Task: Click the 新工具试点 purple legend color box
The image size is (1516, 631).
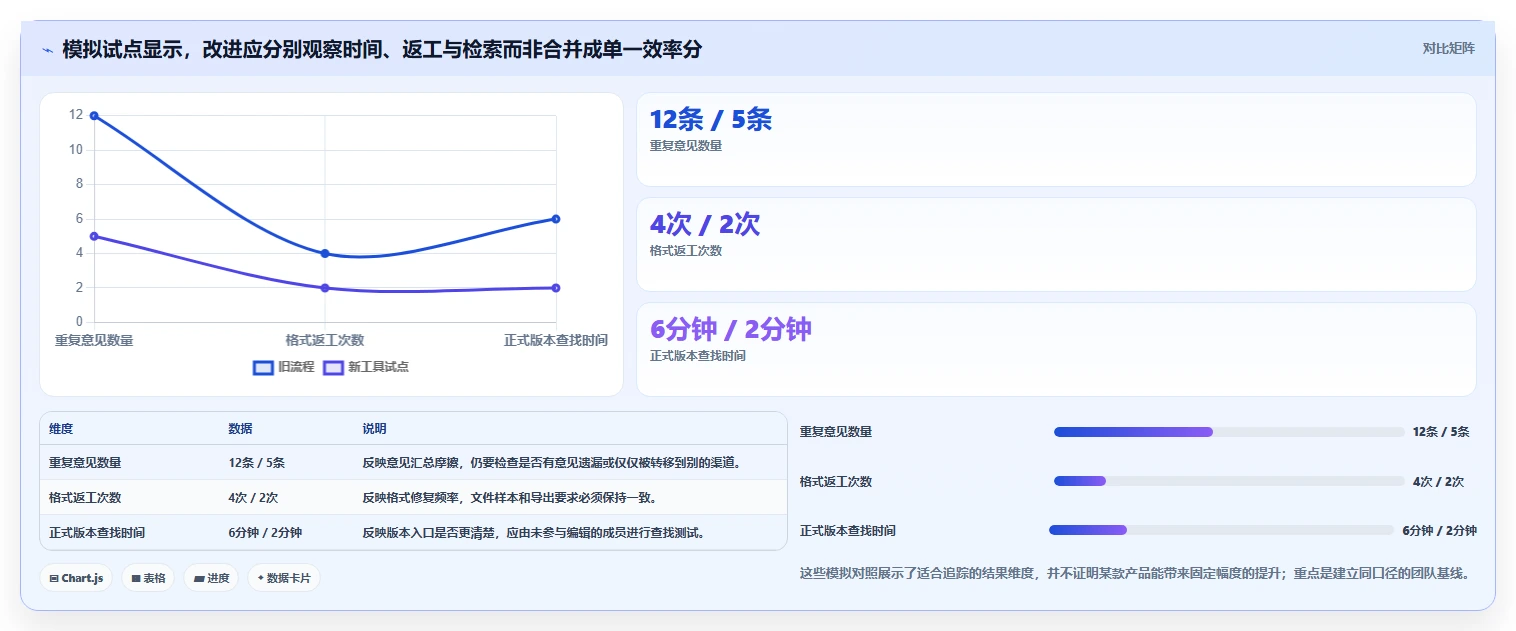Action: pos(334,367)
